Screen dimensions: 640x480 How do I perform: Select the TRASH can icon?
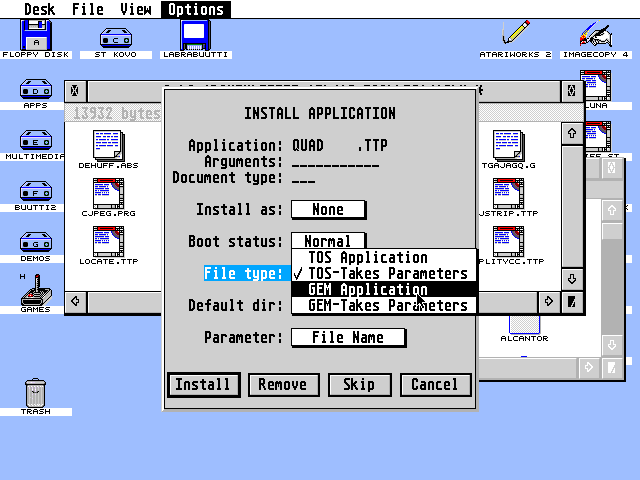click(x=36, y=393)
